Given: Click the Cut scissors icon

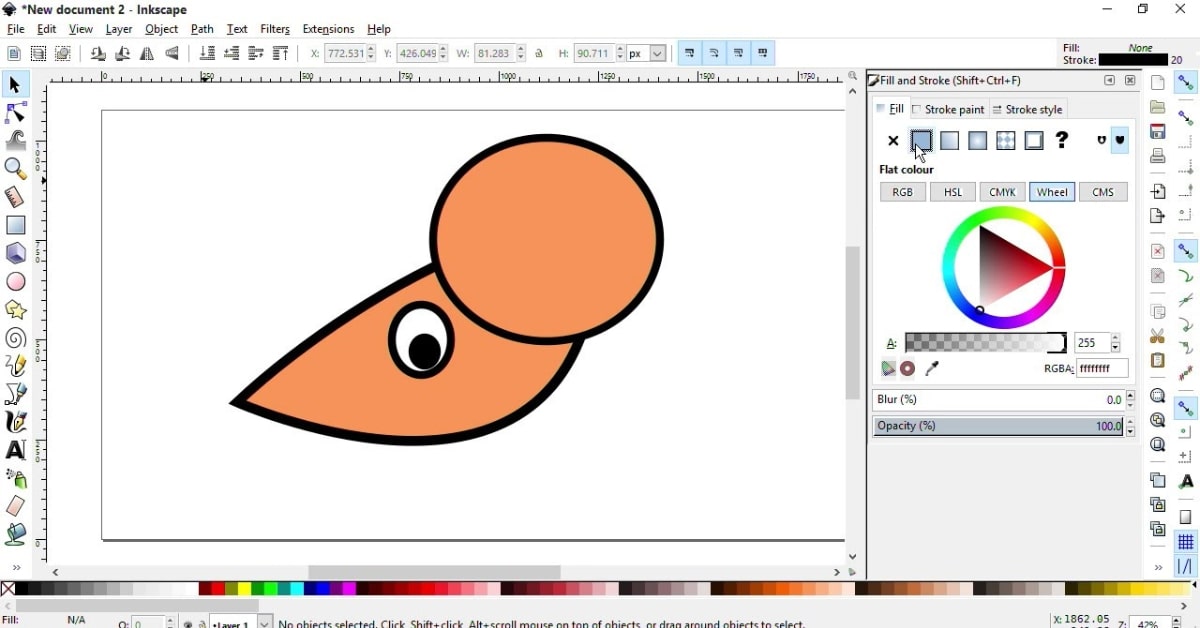Looking at the screenshot, I should pos(1158,337).
